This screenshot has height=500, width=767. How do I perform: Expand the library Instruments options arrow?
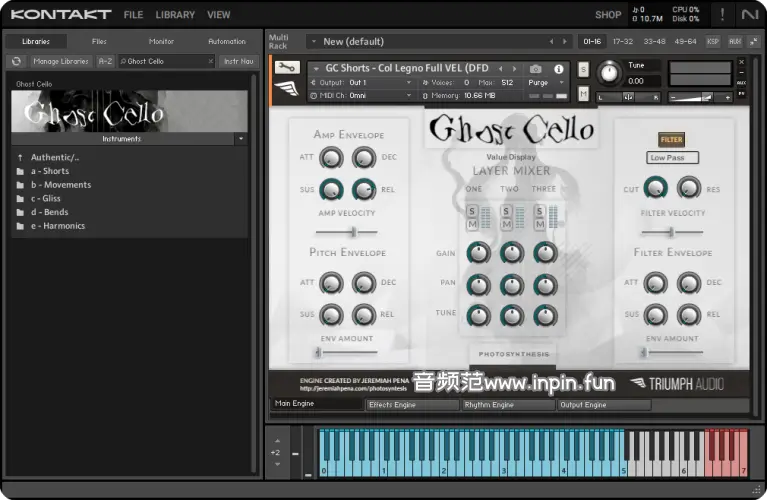point(241,139)
